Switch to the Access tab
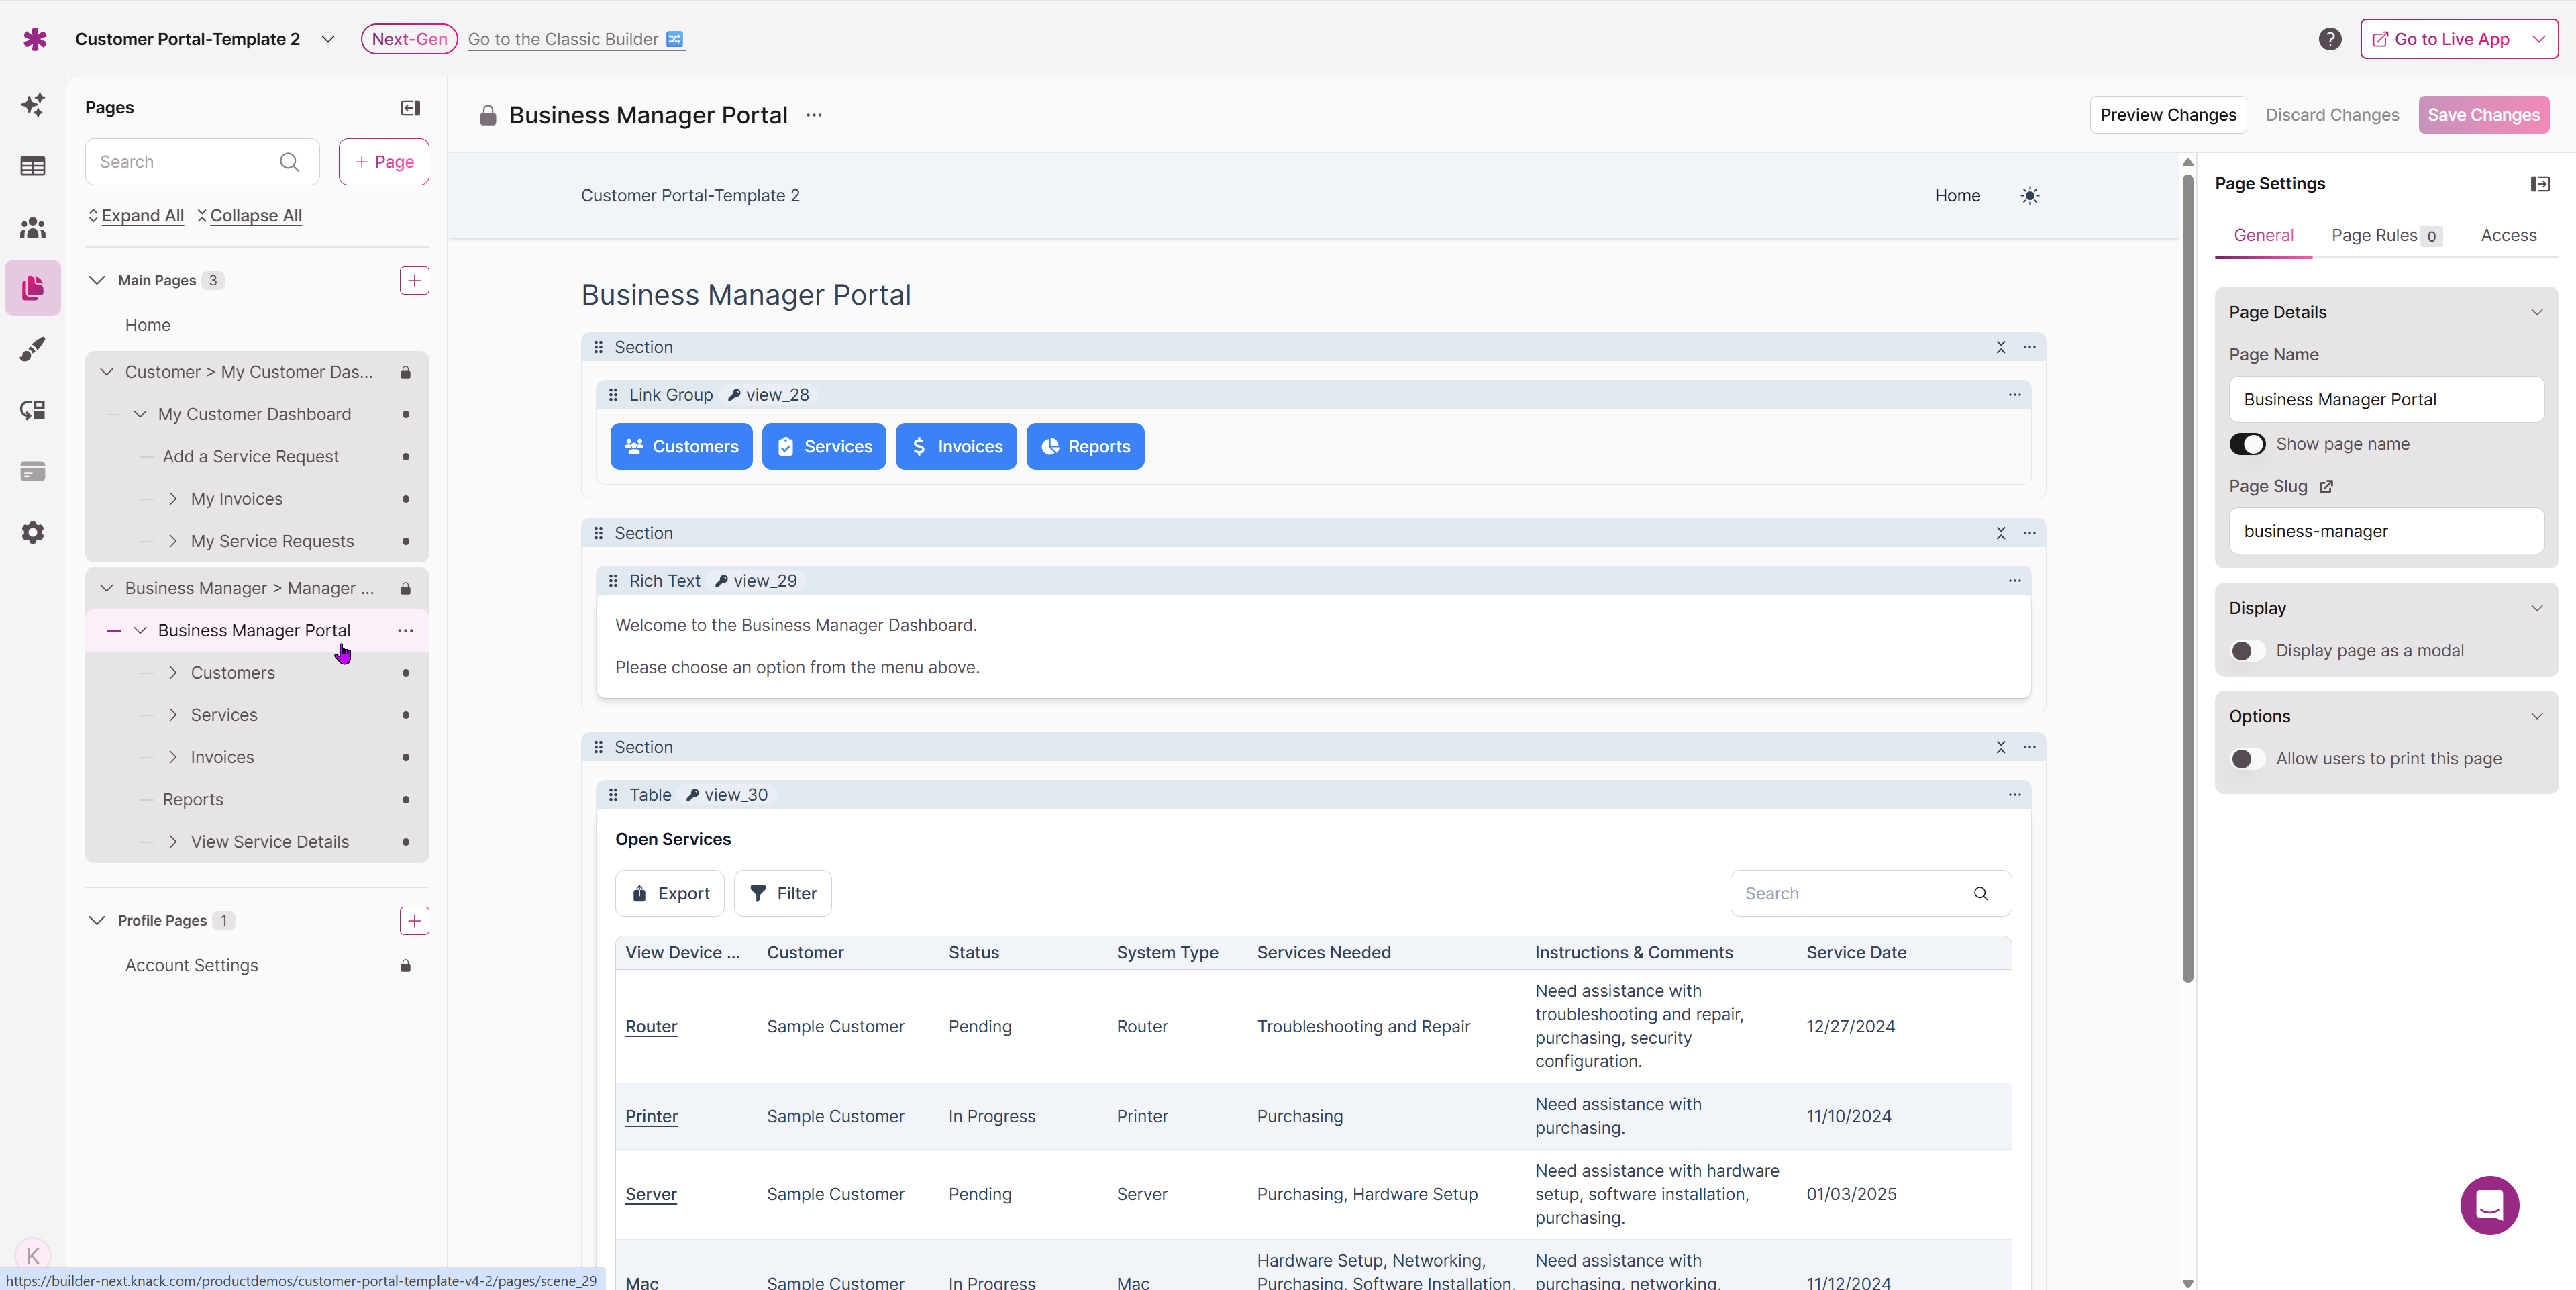 [x=2508, y=236]
